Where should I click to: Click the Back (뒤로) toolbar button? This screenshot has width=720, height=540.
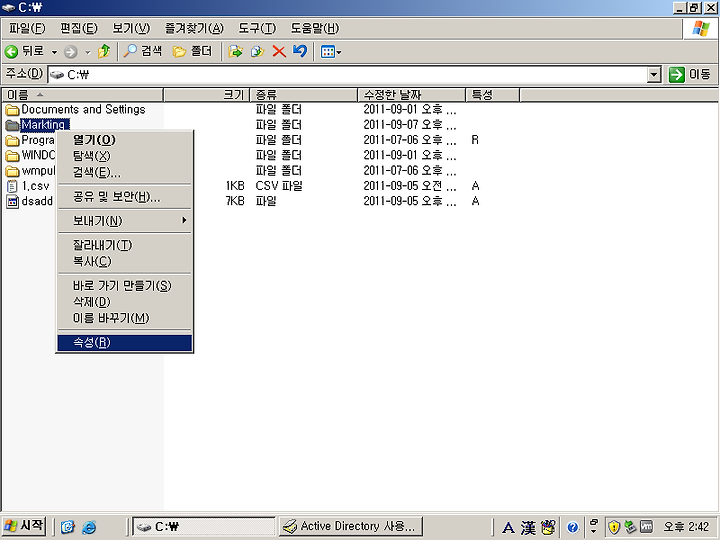click(x=24, y=51)
